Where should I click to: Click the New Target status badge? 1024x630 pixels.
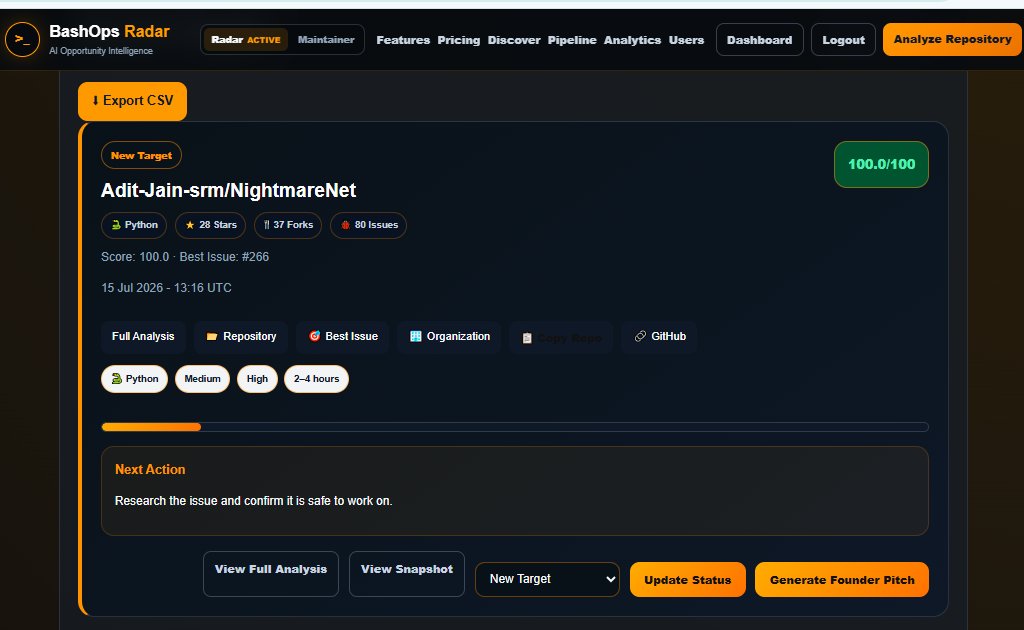[x=141, y=155]
